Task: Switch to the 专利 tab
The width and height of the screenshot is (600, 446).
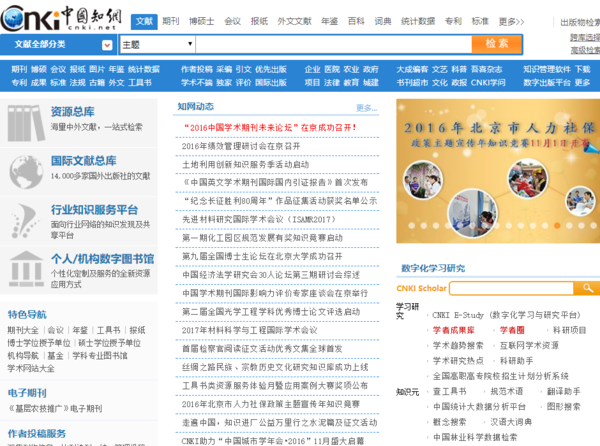Action: point(453,21)
